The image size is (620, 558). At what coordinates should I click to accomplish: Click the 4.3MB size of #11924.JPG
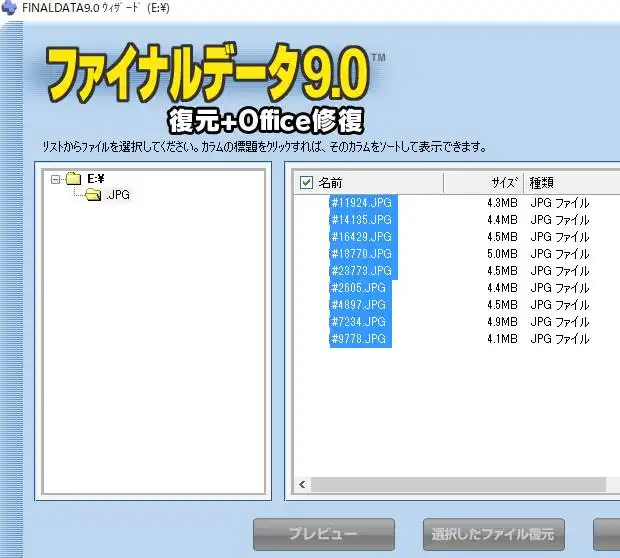(502, 203)
